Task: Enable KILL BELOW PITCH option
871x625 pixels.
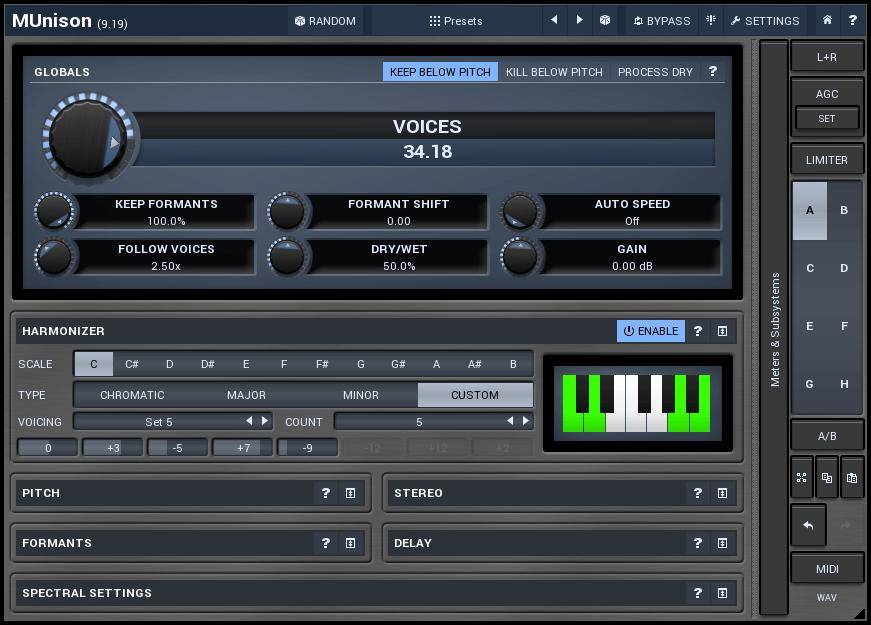Action: coord(554,72)
